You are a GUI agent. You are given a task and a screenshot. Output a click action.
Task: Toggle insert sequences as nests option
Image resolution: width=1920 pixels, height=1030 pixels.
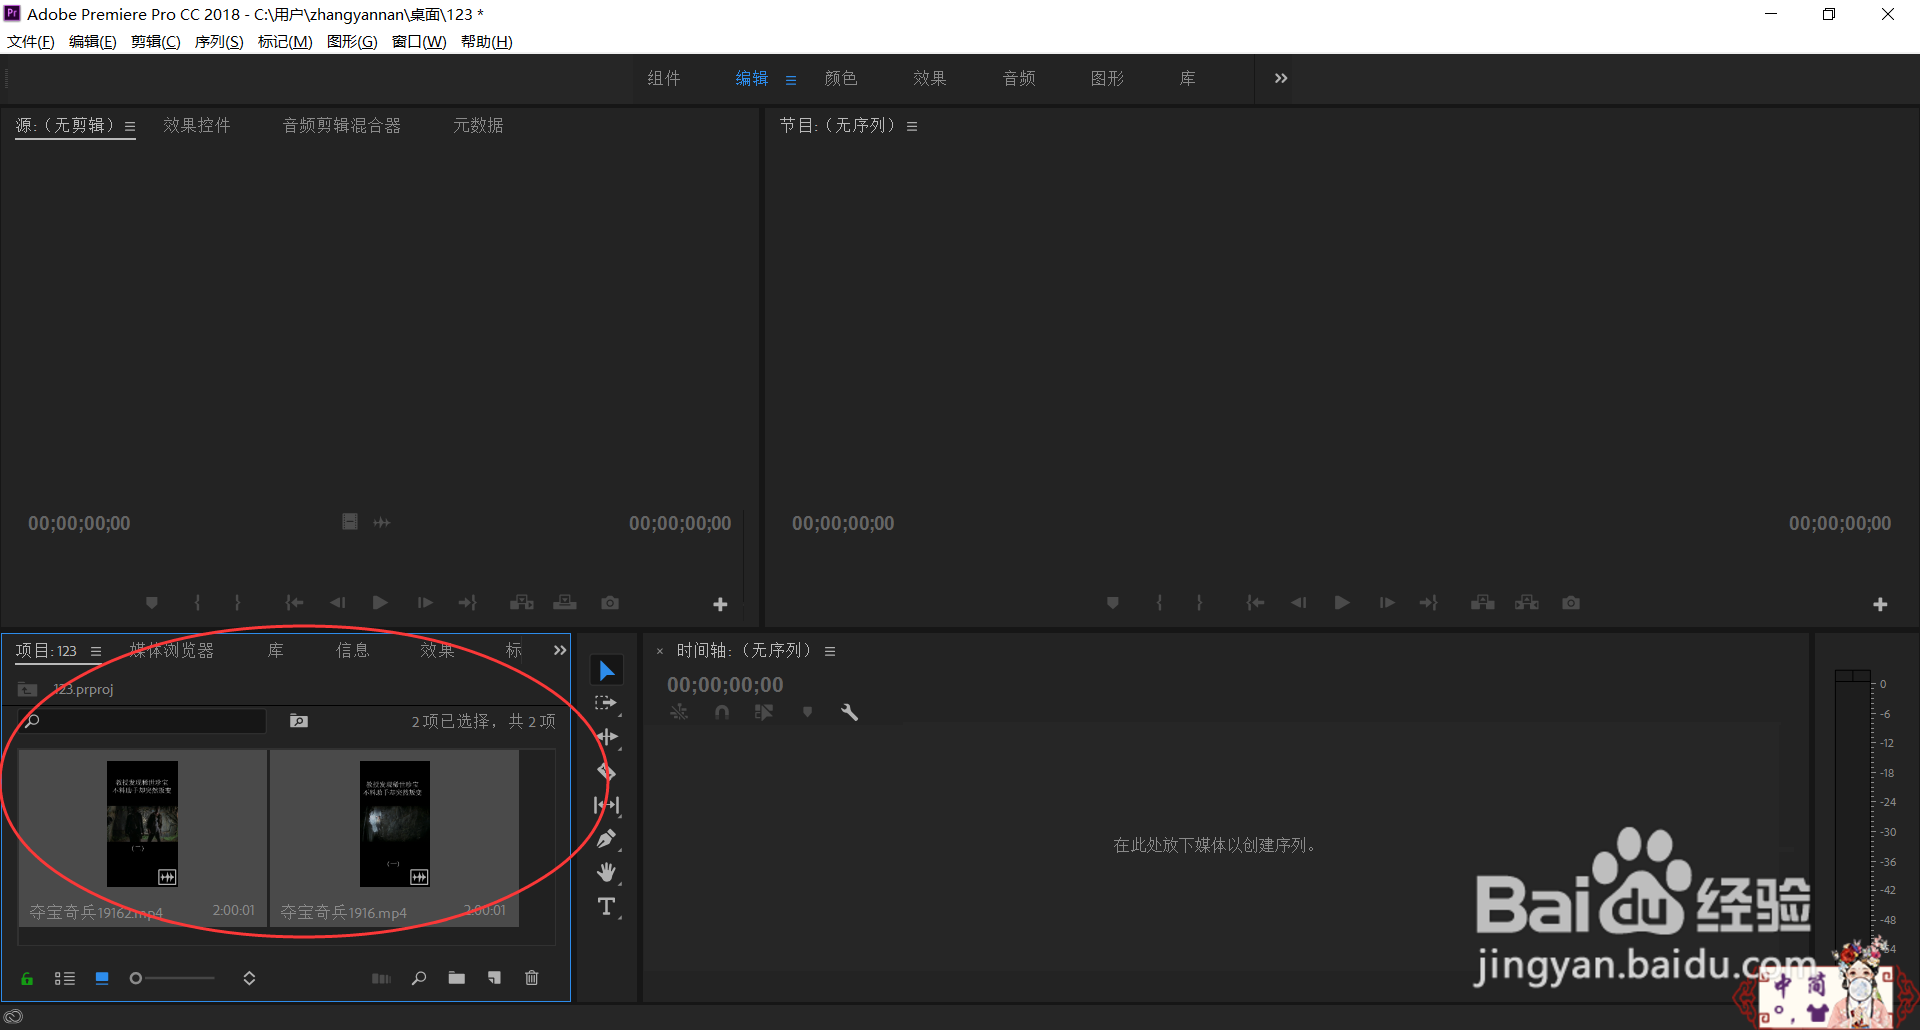[679, 712]
